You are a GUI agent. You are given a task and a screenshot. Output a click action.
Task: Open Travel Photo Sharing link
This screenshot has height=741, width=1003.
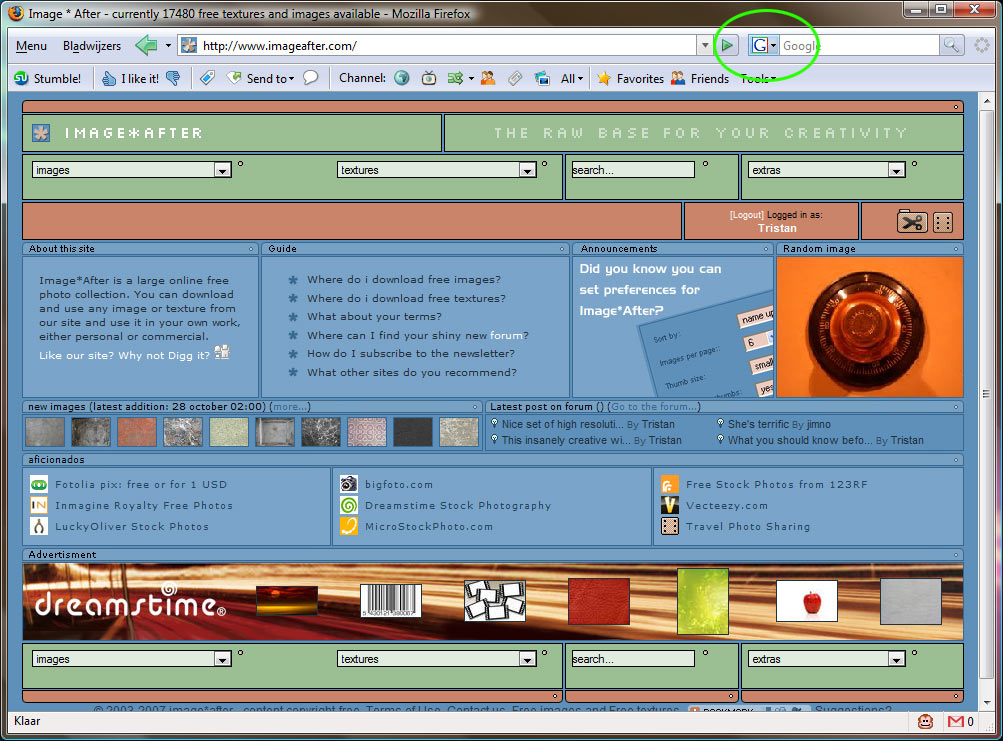748,527
